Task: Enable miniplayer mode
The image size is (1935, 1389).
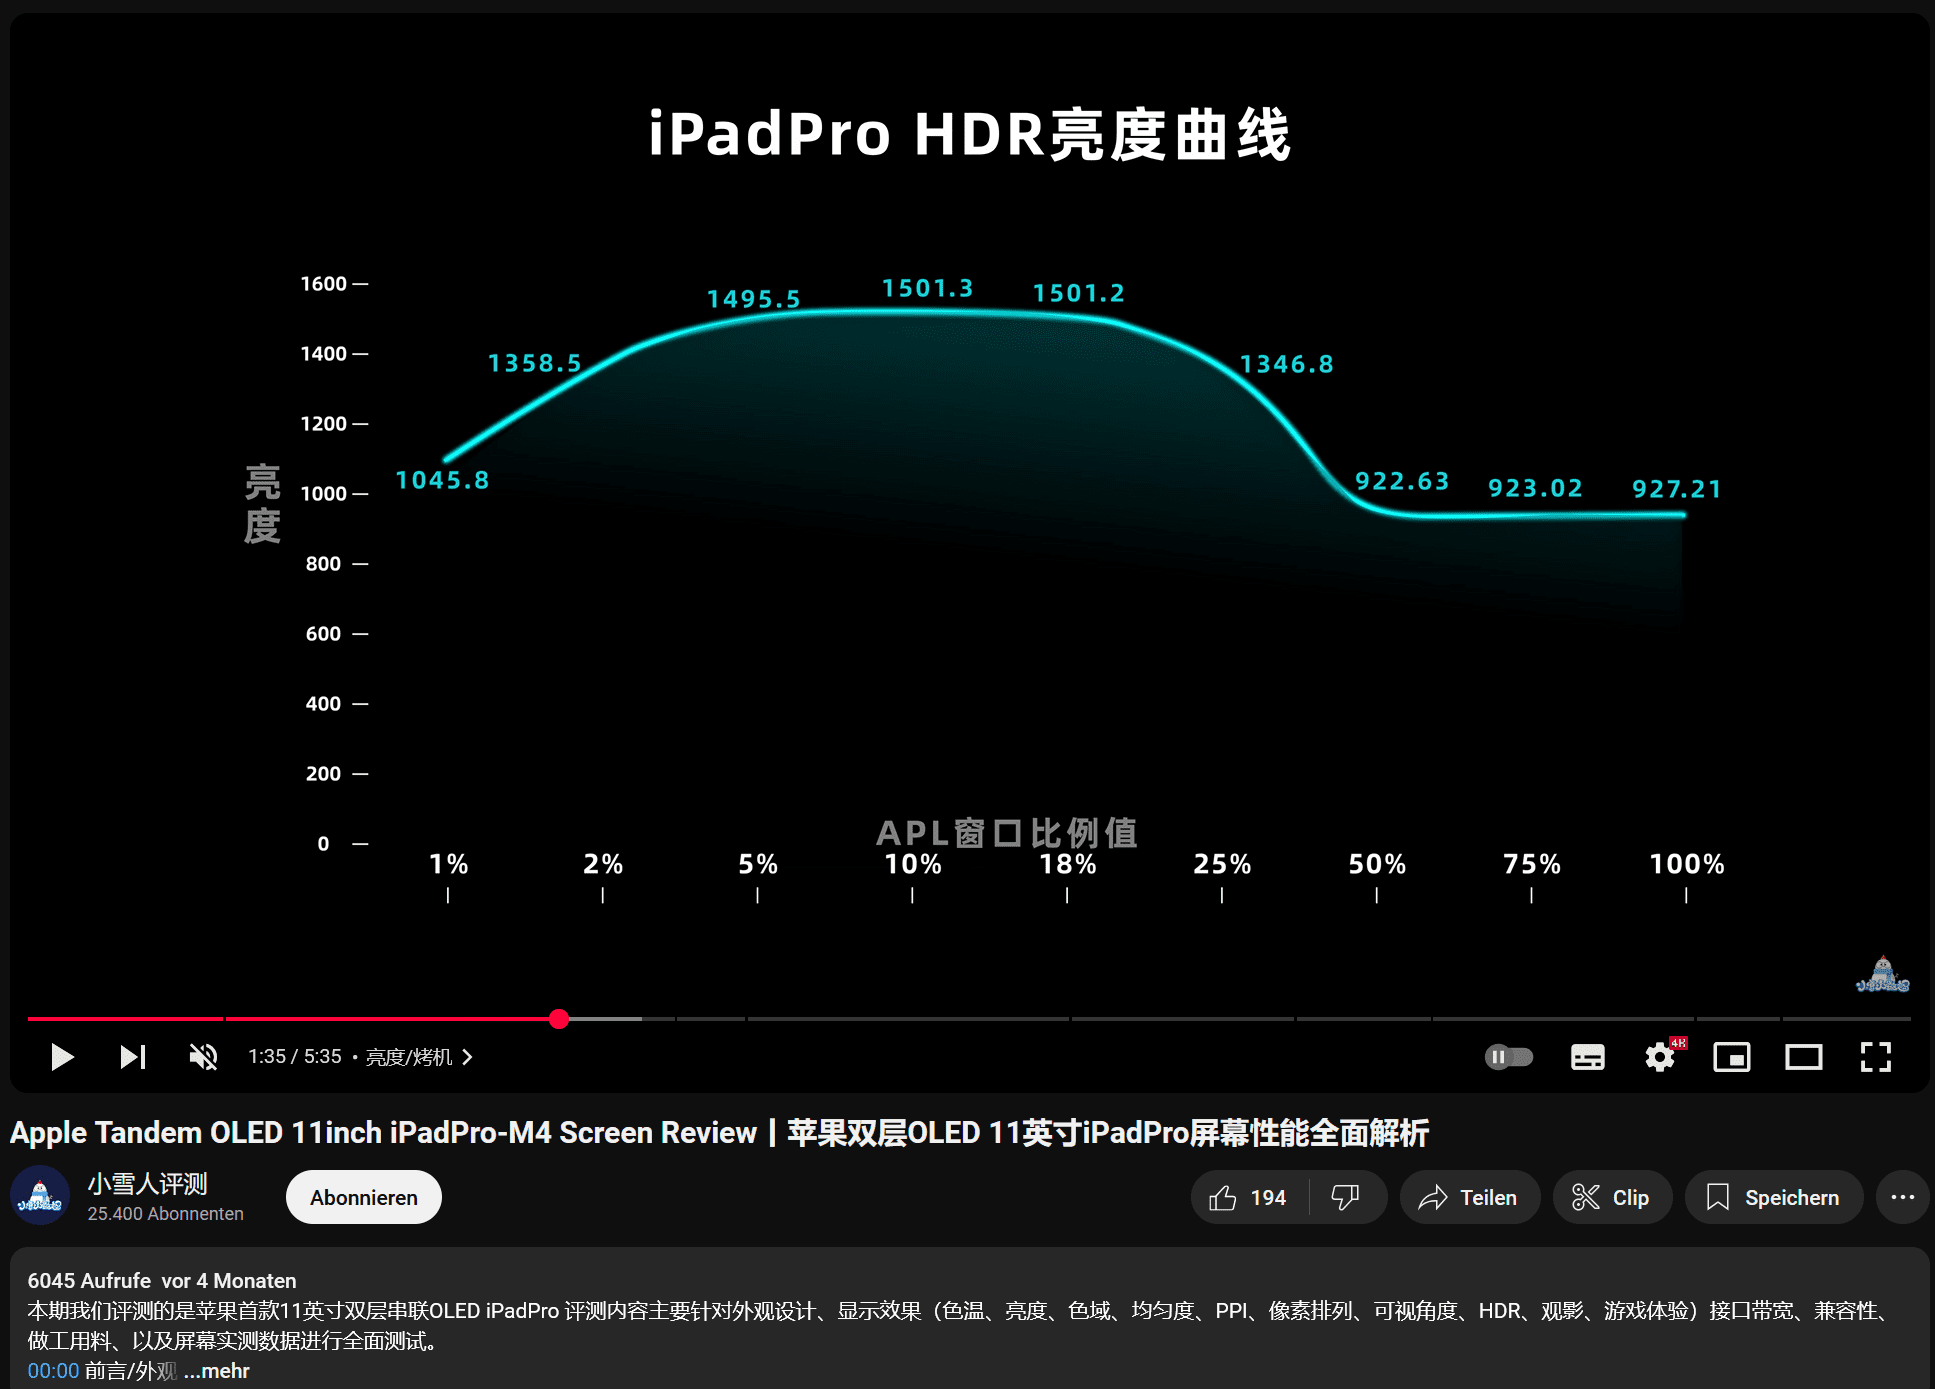Action: click(1732, 1057)
